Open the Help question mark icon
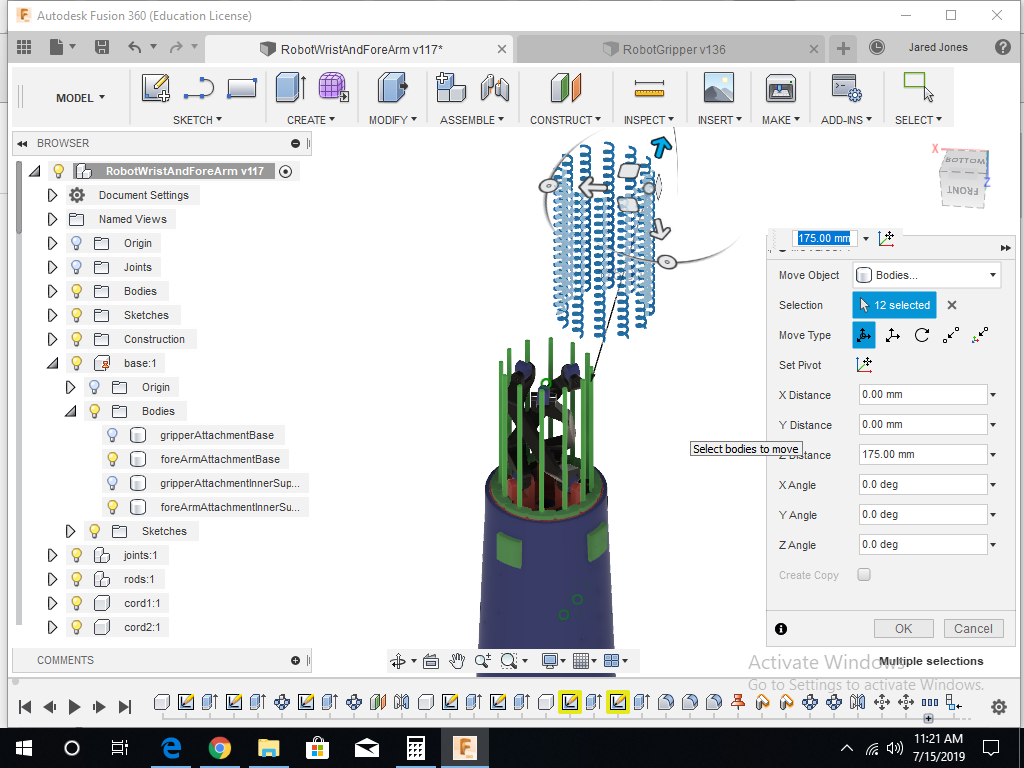This screenshot has height=768, width=1024. coord(1002,47)
